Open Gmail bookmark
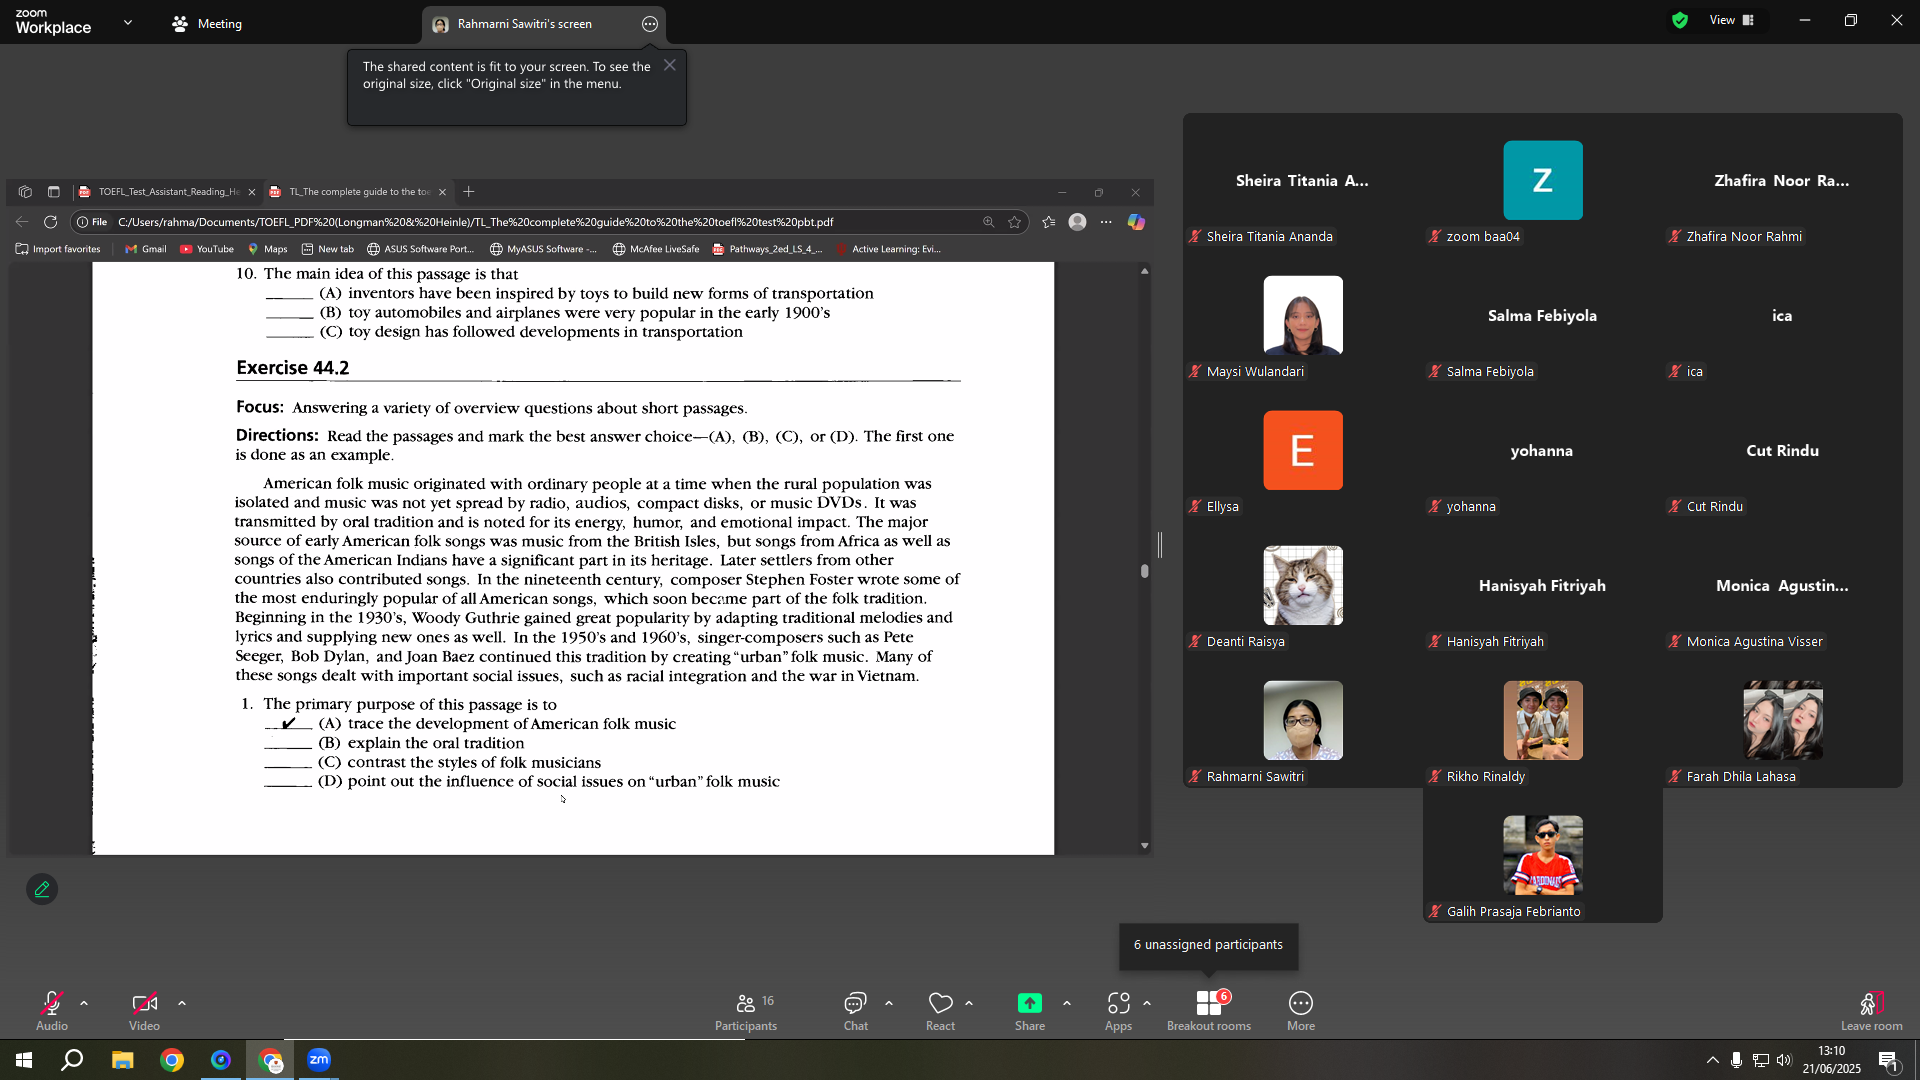 click(146, 249)
